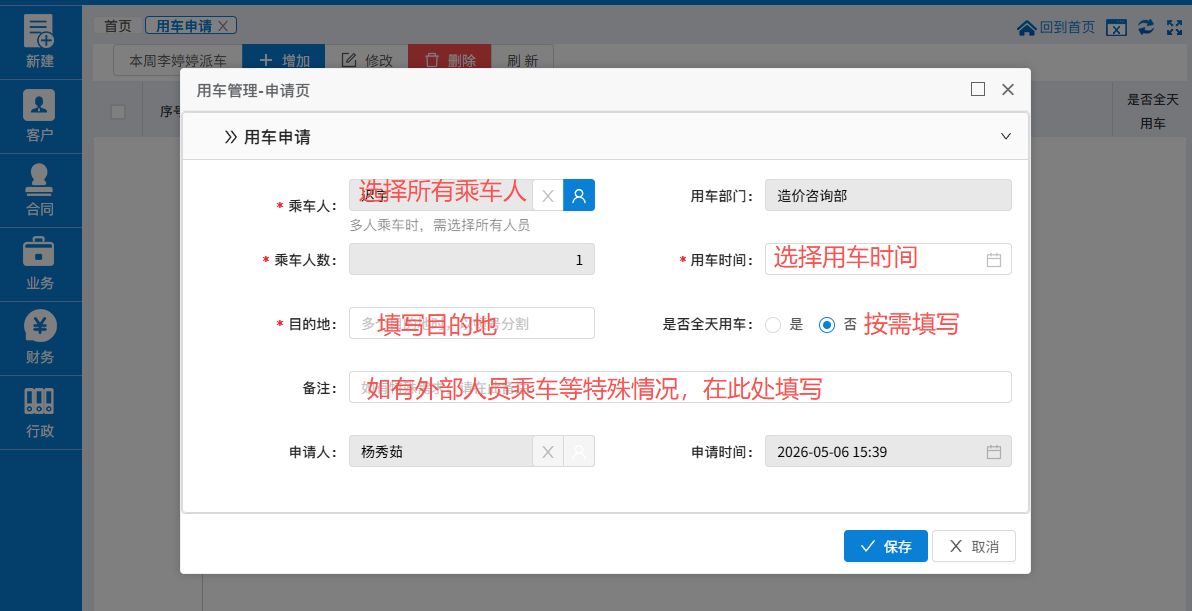Click the 取消 button
Viewport: 1192px width, 611px height.
(x=974, y=546)
